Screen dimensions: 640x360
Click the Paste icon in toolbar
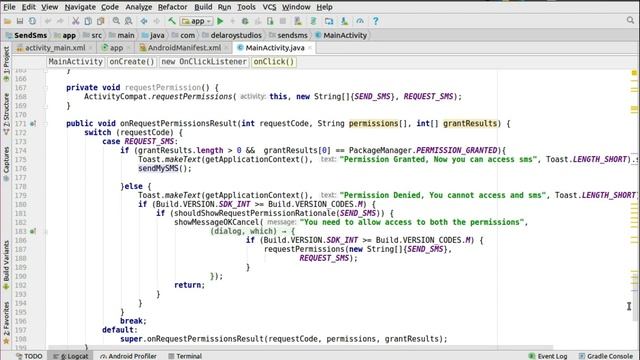100,21
